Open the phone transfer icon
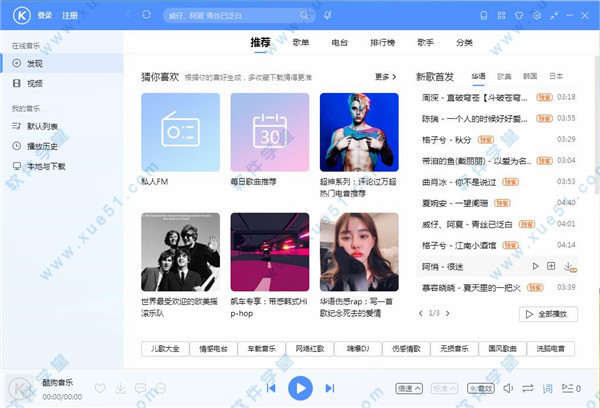The height and width of the screenshot is (408, 600). click(484, 15)
